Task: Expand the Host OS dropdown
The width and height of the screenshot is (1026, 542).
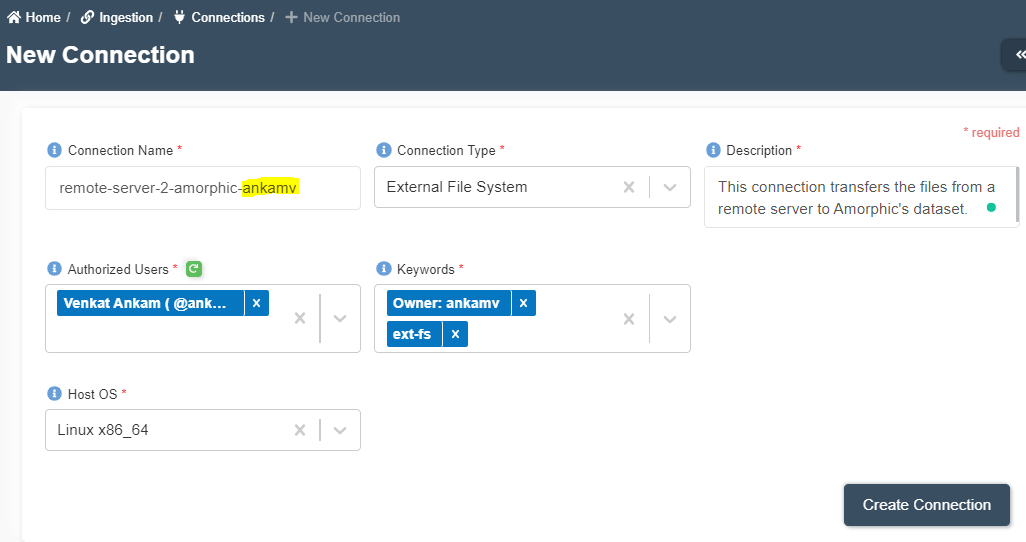Action: [x=340, y=430]
